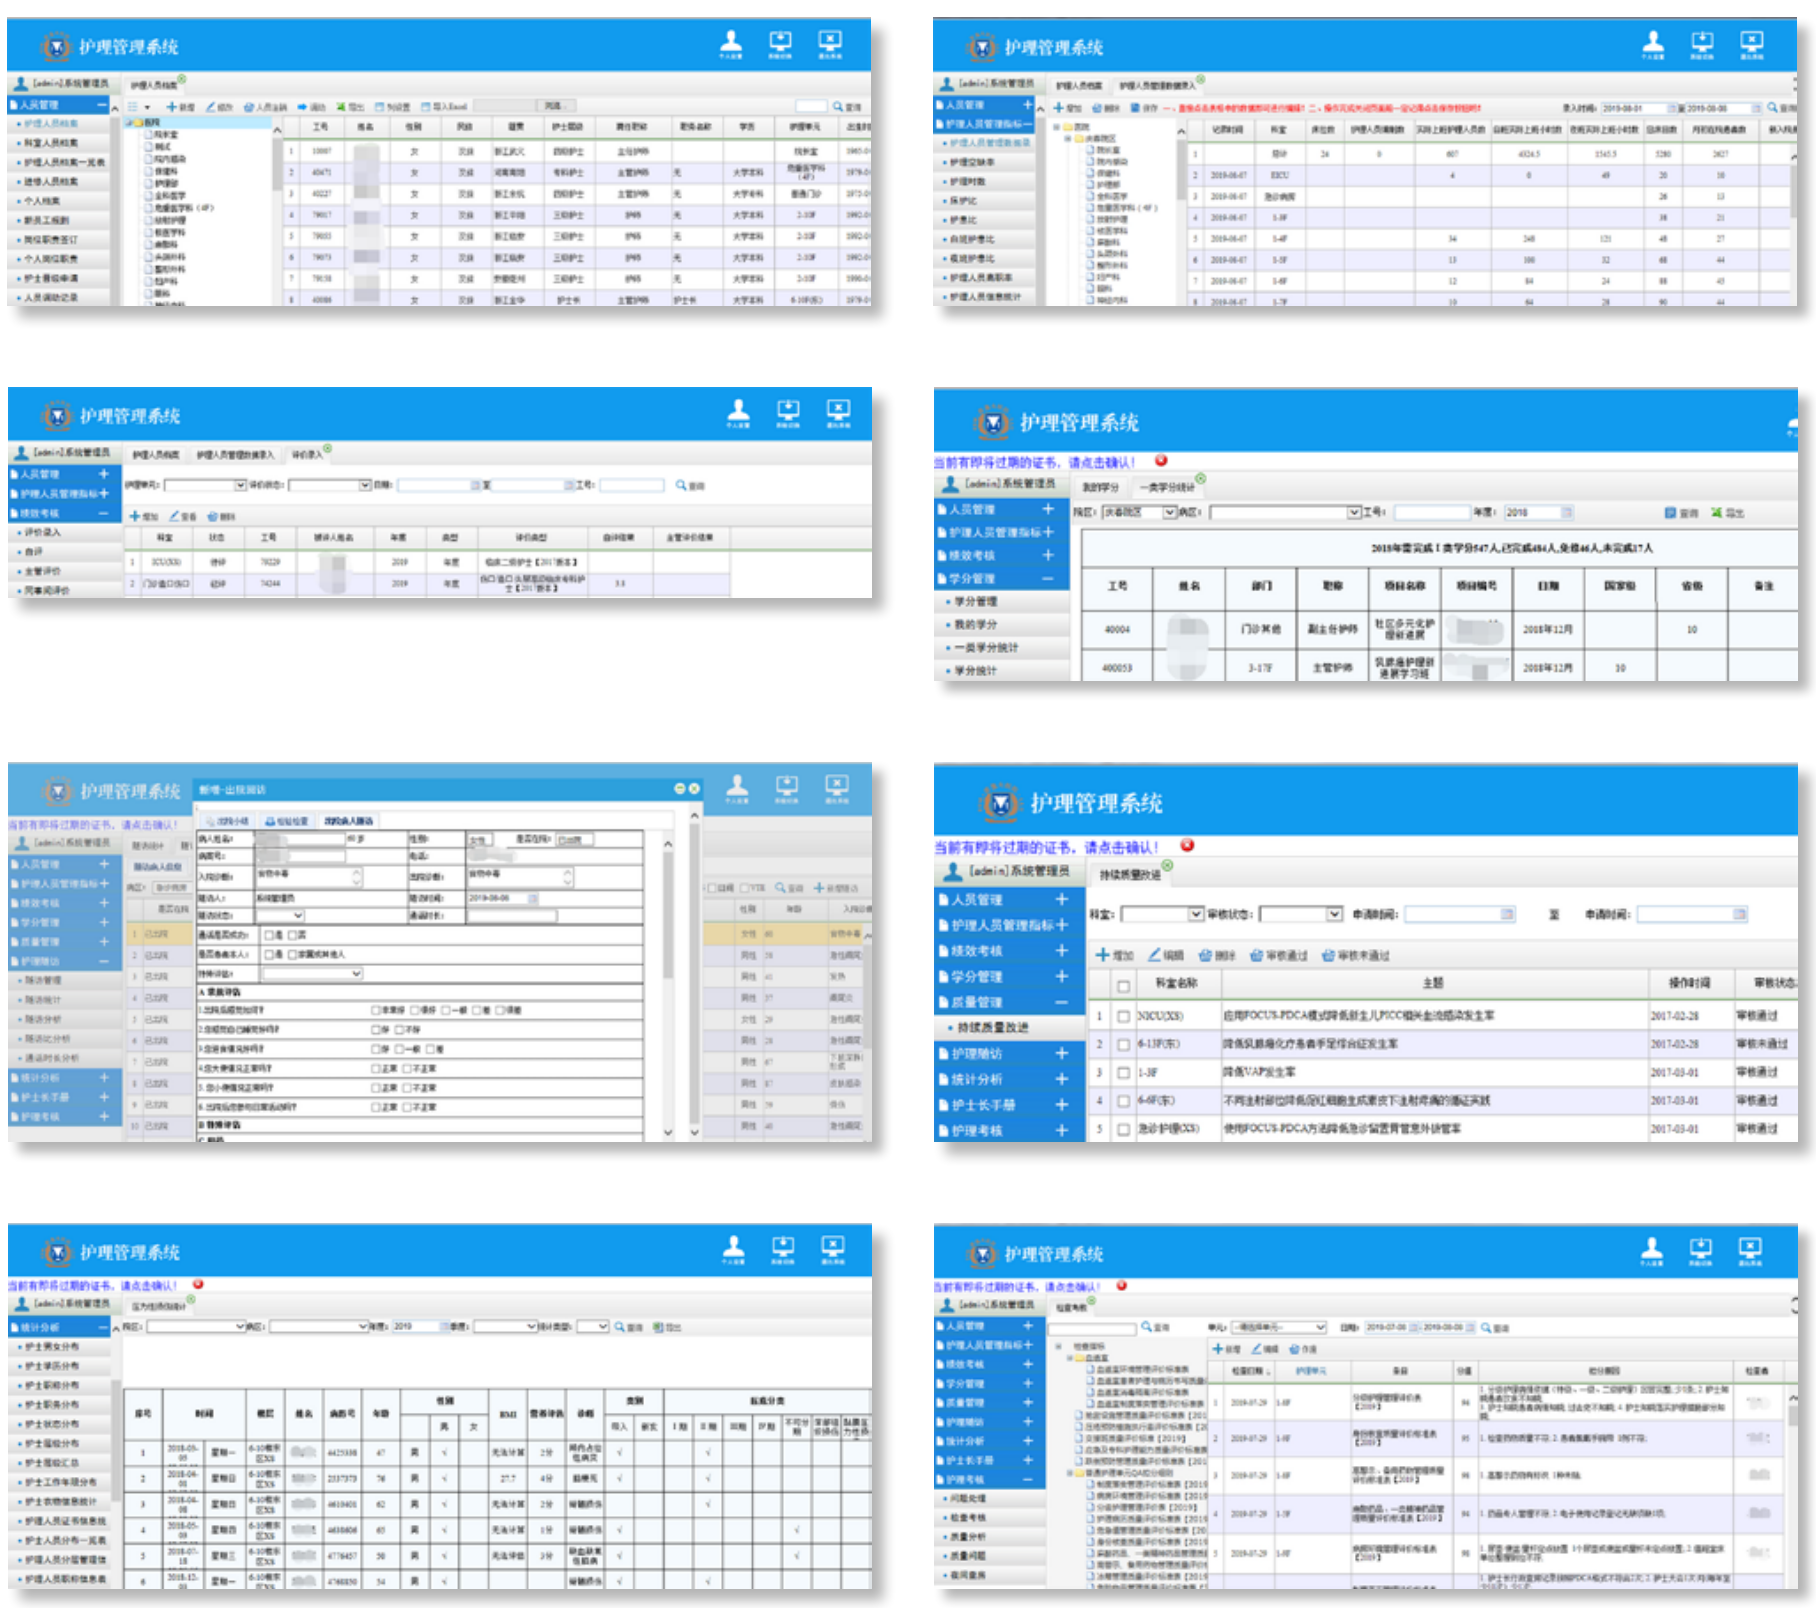
Task: Toggle header select-all checkbox beside 科室名称
Action: (x=1123, y=986)
